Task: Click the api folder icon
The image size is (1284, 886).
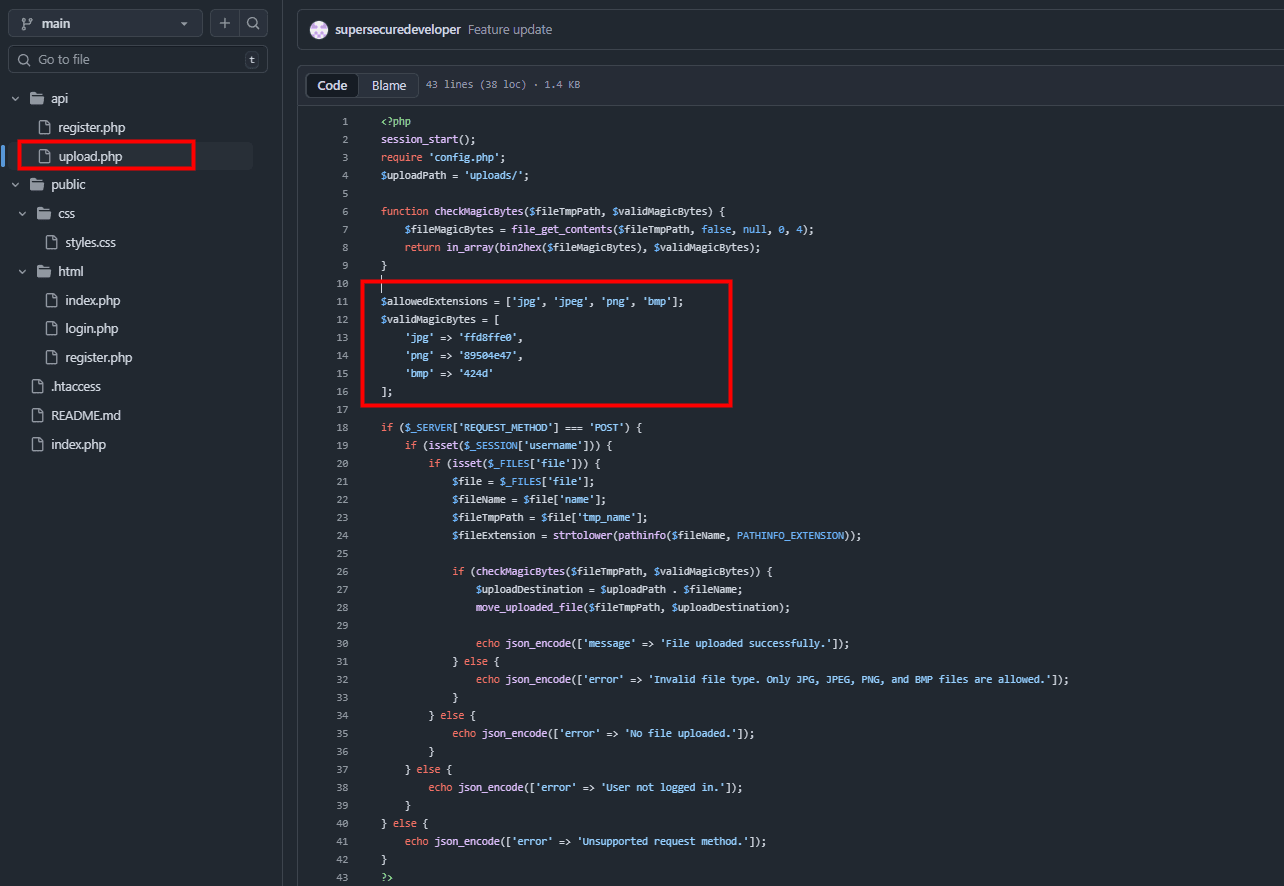Action: (x=37, y=99)
